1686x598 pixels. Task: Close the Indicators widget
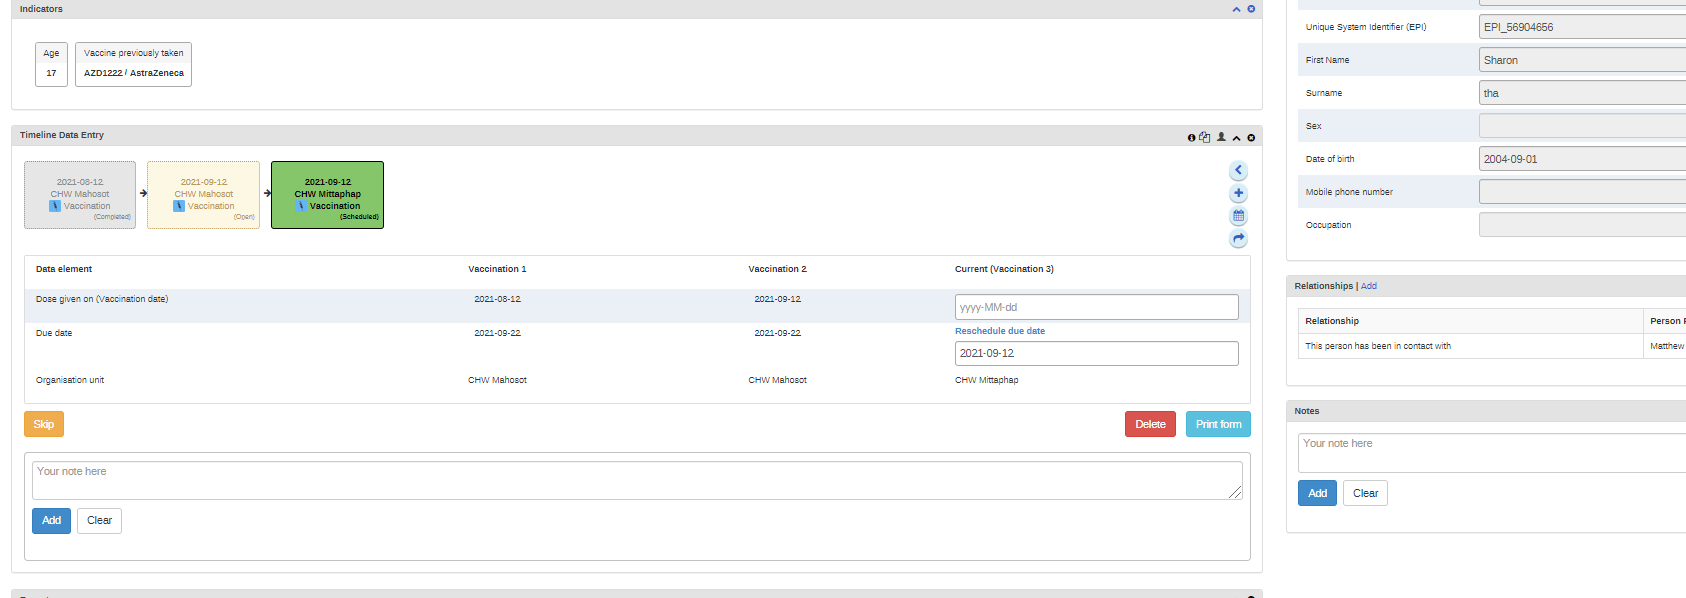(1251, 9)
